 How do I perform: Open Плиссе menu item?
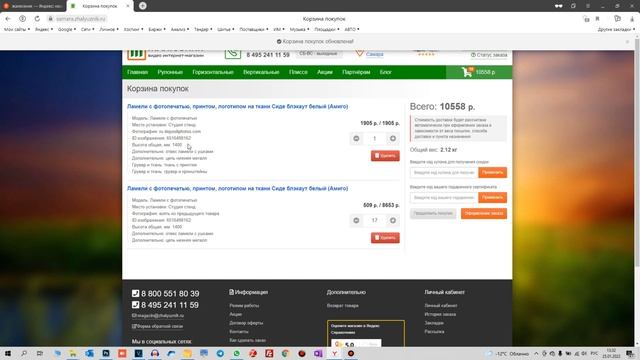[298, 72]
